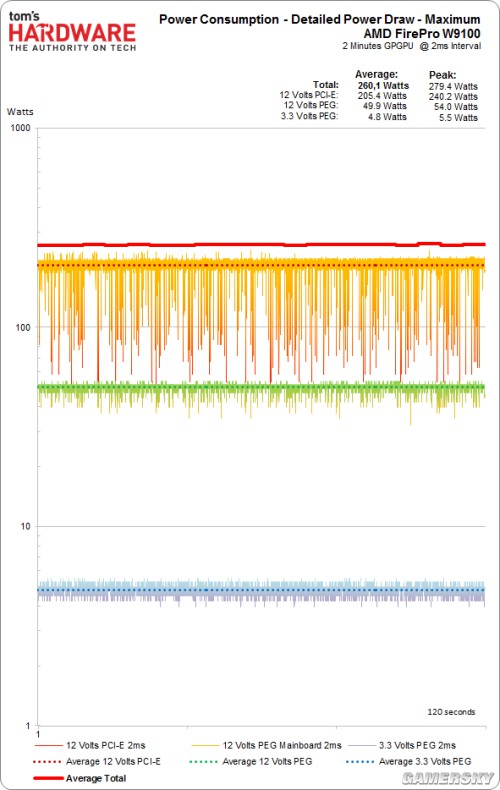Select the '260,1 Watts' average total value
The image size is (500, 790).
[383, 86]
